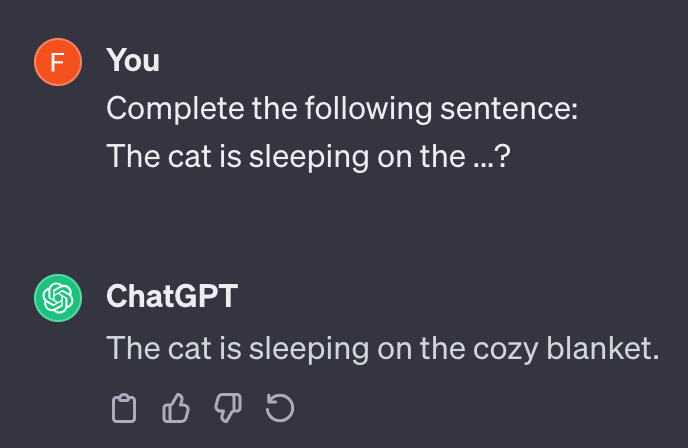Click the word 'blanket.' in the reply
The image size is (688, 448).
[x=603, y=348]
